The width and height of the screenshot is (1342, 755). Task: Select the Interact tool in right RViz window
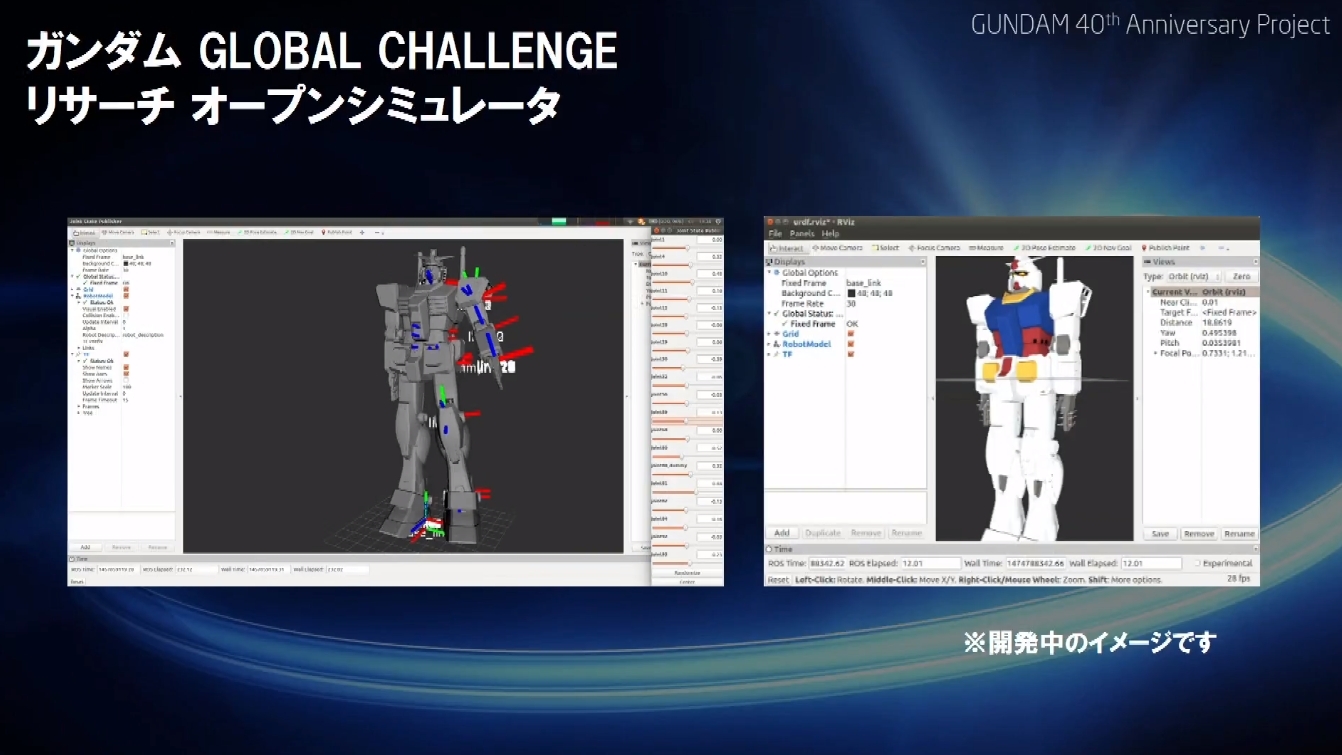pyautogui.click(x=787, y=248)
